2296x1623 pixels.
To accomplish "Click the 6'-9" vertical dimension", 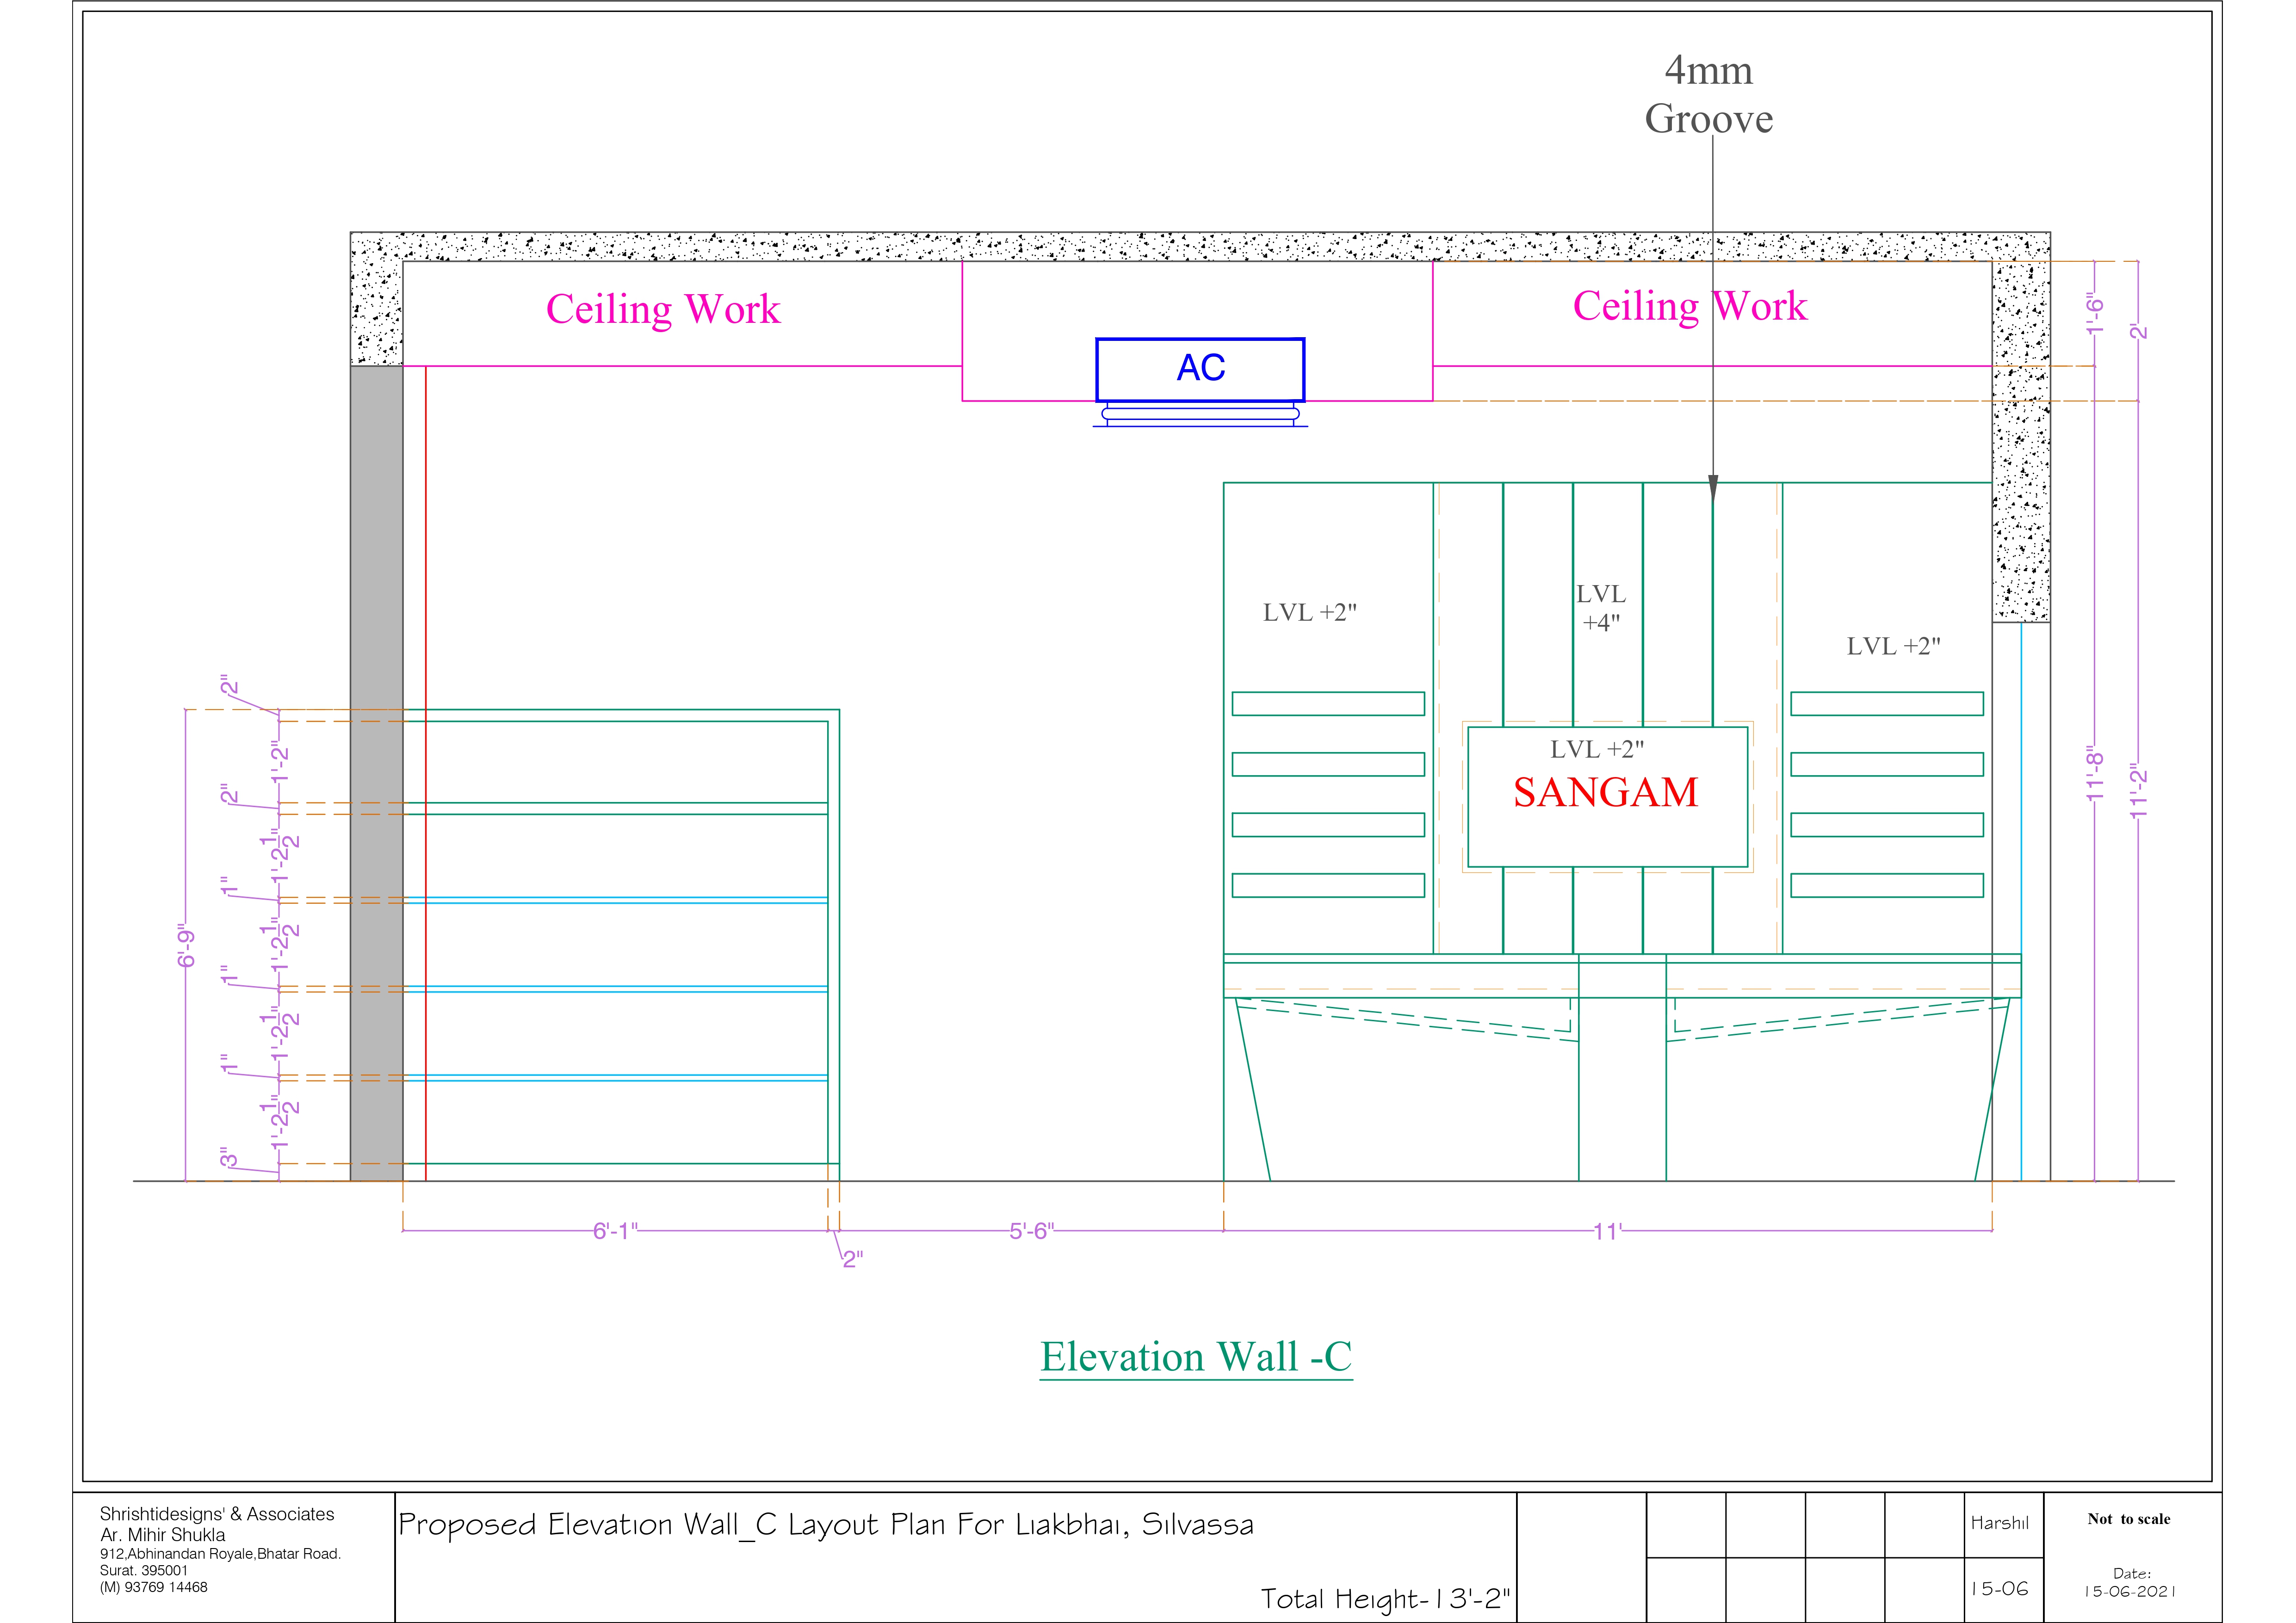I will point(186,945).
